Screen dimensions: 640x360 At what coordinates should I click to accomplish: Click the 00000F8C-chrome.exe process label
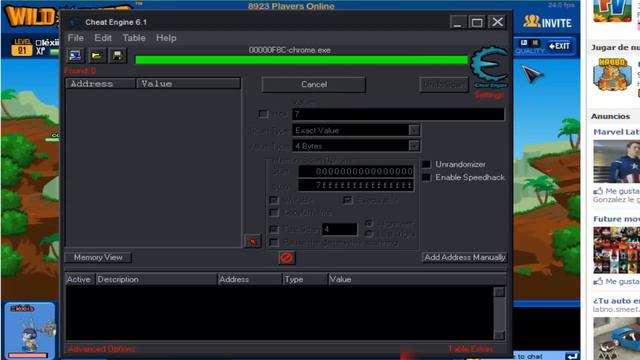[x=290, y=50]
